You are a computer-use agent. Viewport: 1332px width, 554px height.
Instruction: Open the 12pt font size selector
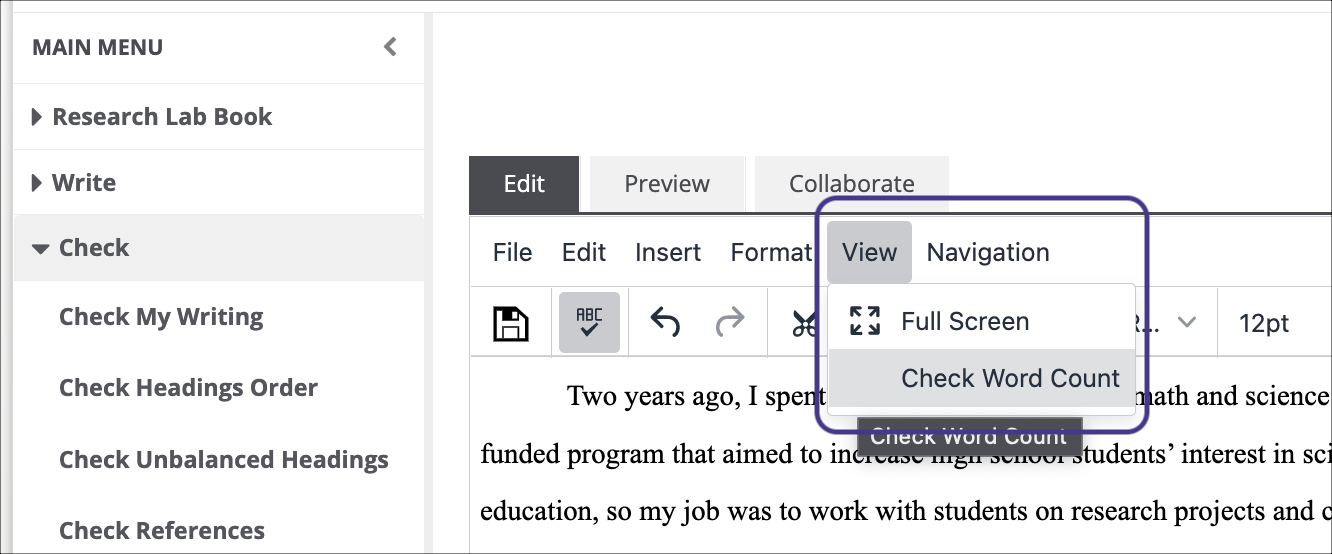1264,323
